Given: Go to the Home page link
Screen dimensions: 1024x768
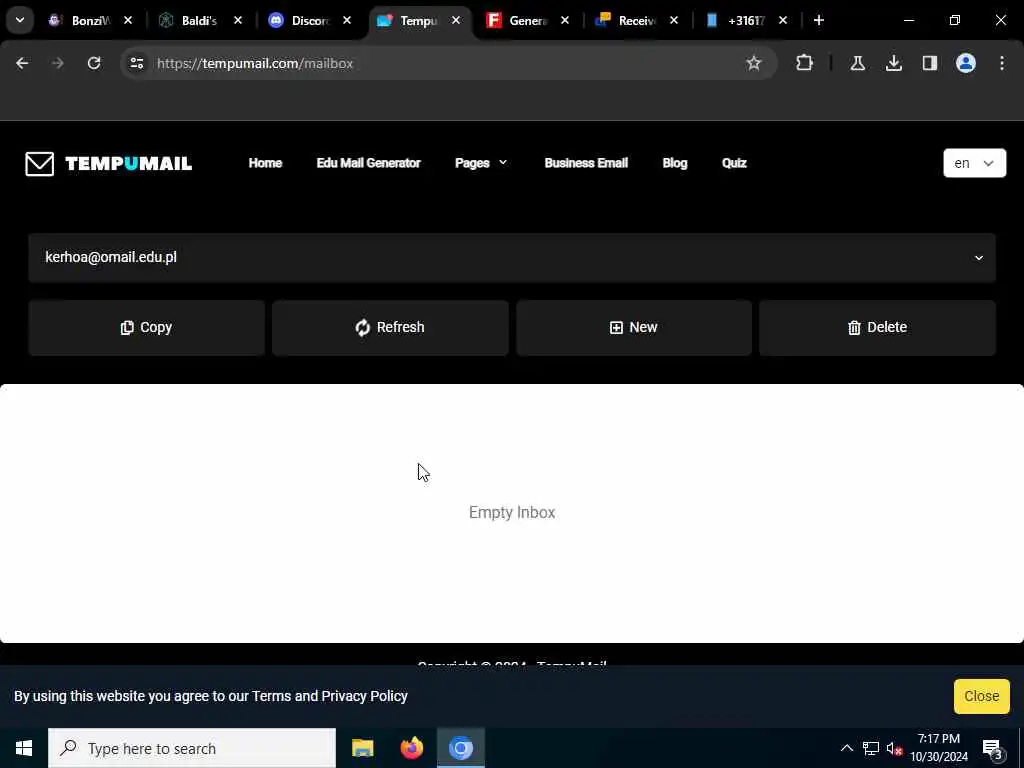Looking at the screenshot, I should click(265, 163).
